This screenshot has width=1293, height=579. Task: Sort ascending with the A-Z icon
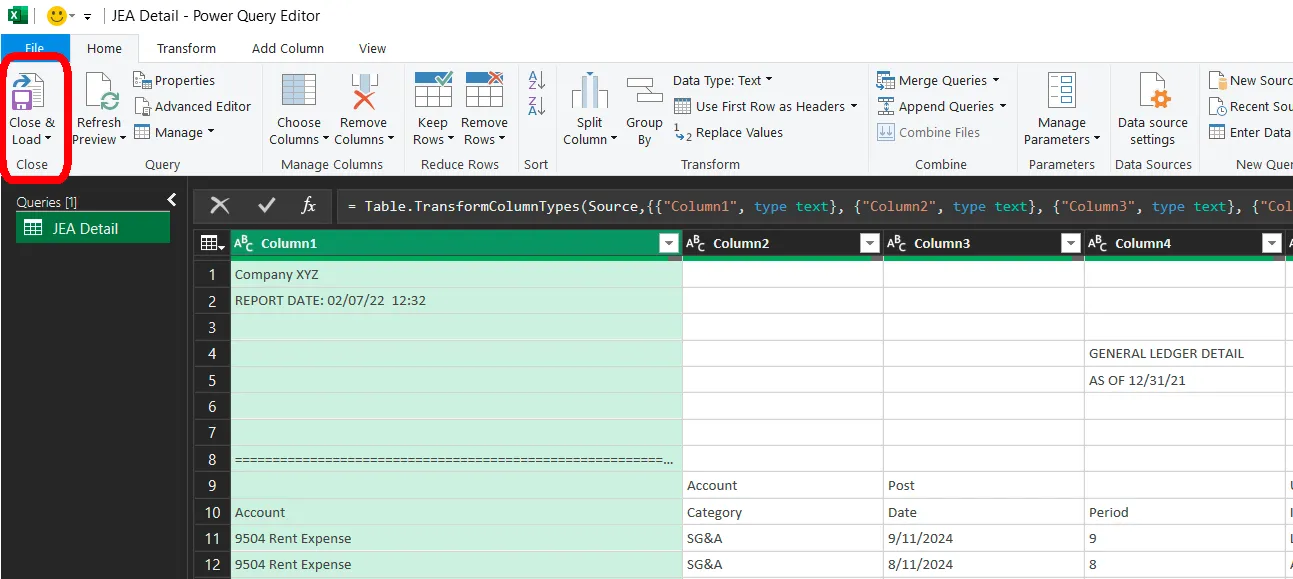[x=536, y=81]
